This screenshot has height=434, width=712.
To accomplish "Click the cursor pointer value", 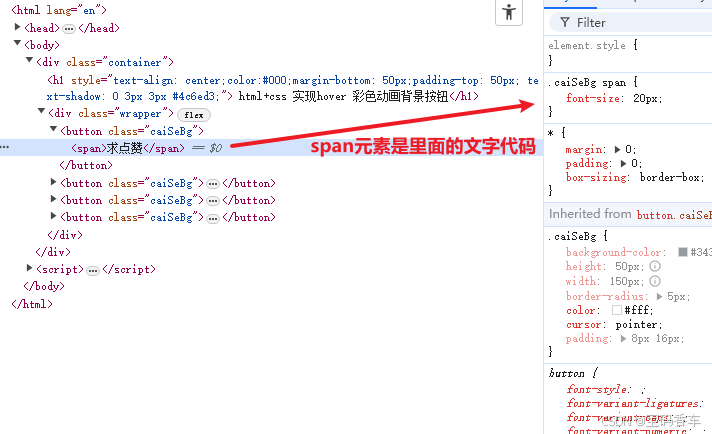I will [x=637, y=325].
